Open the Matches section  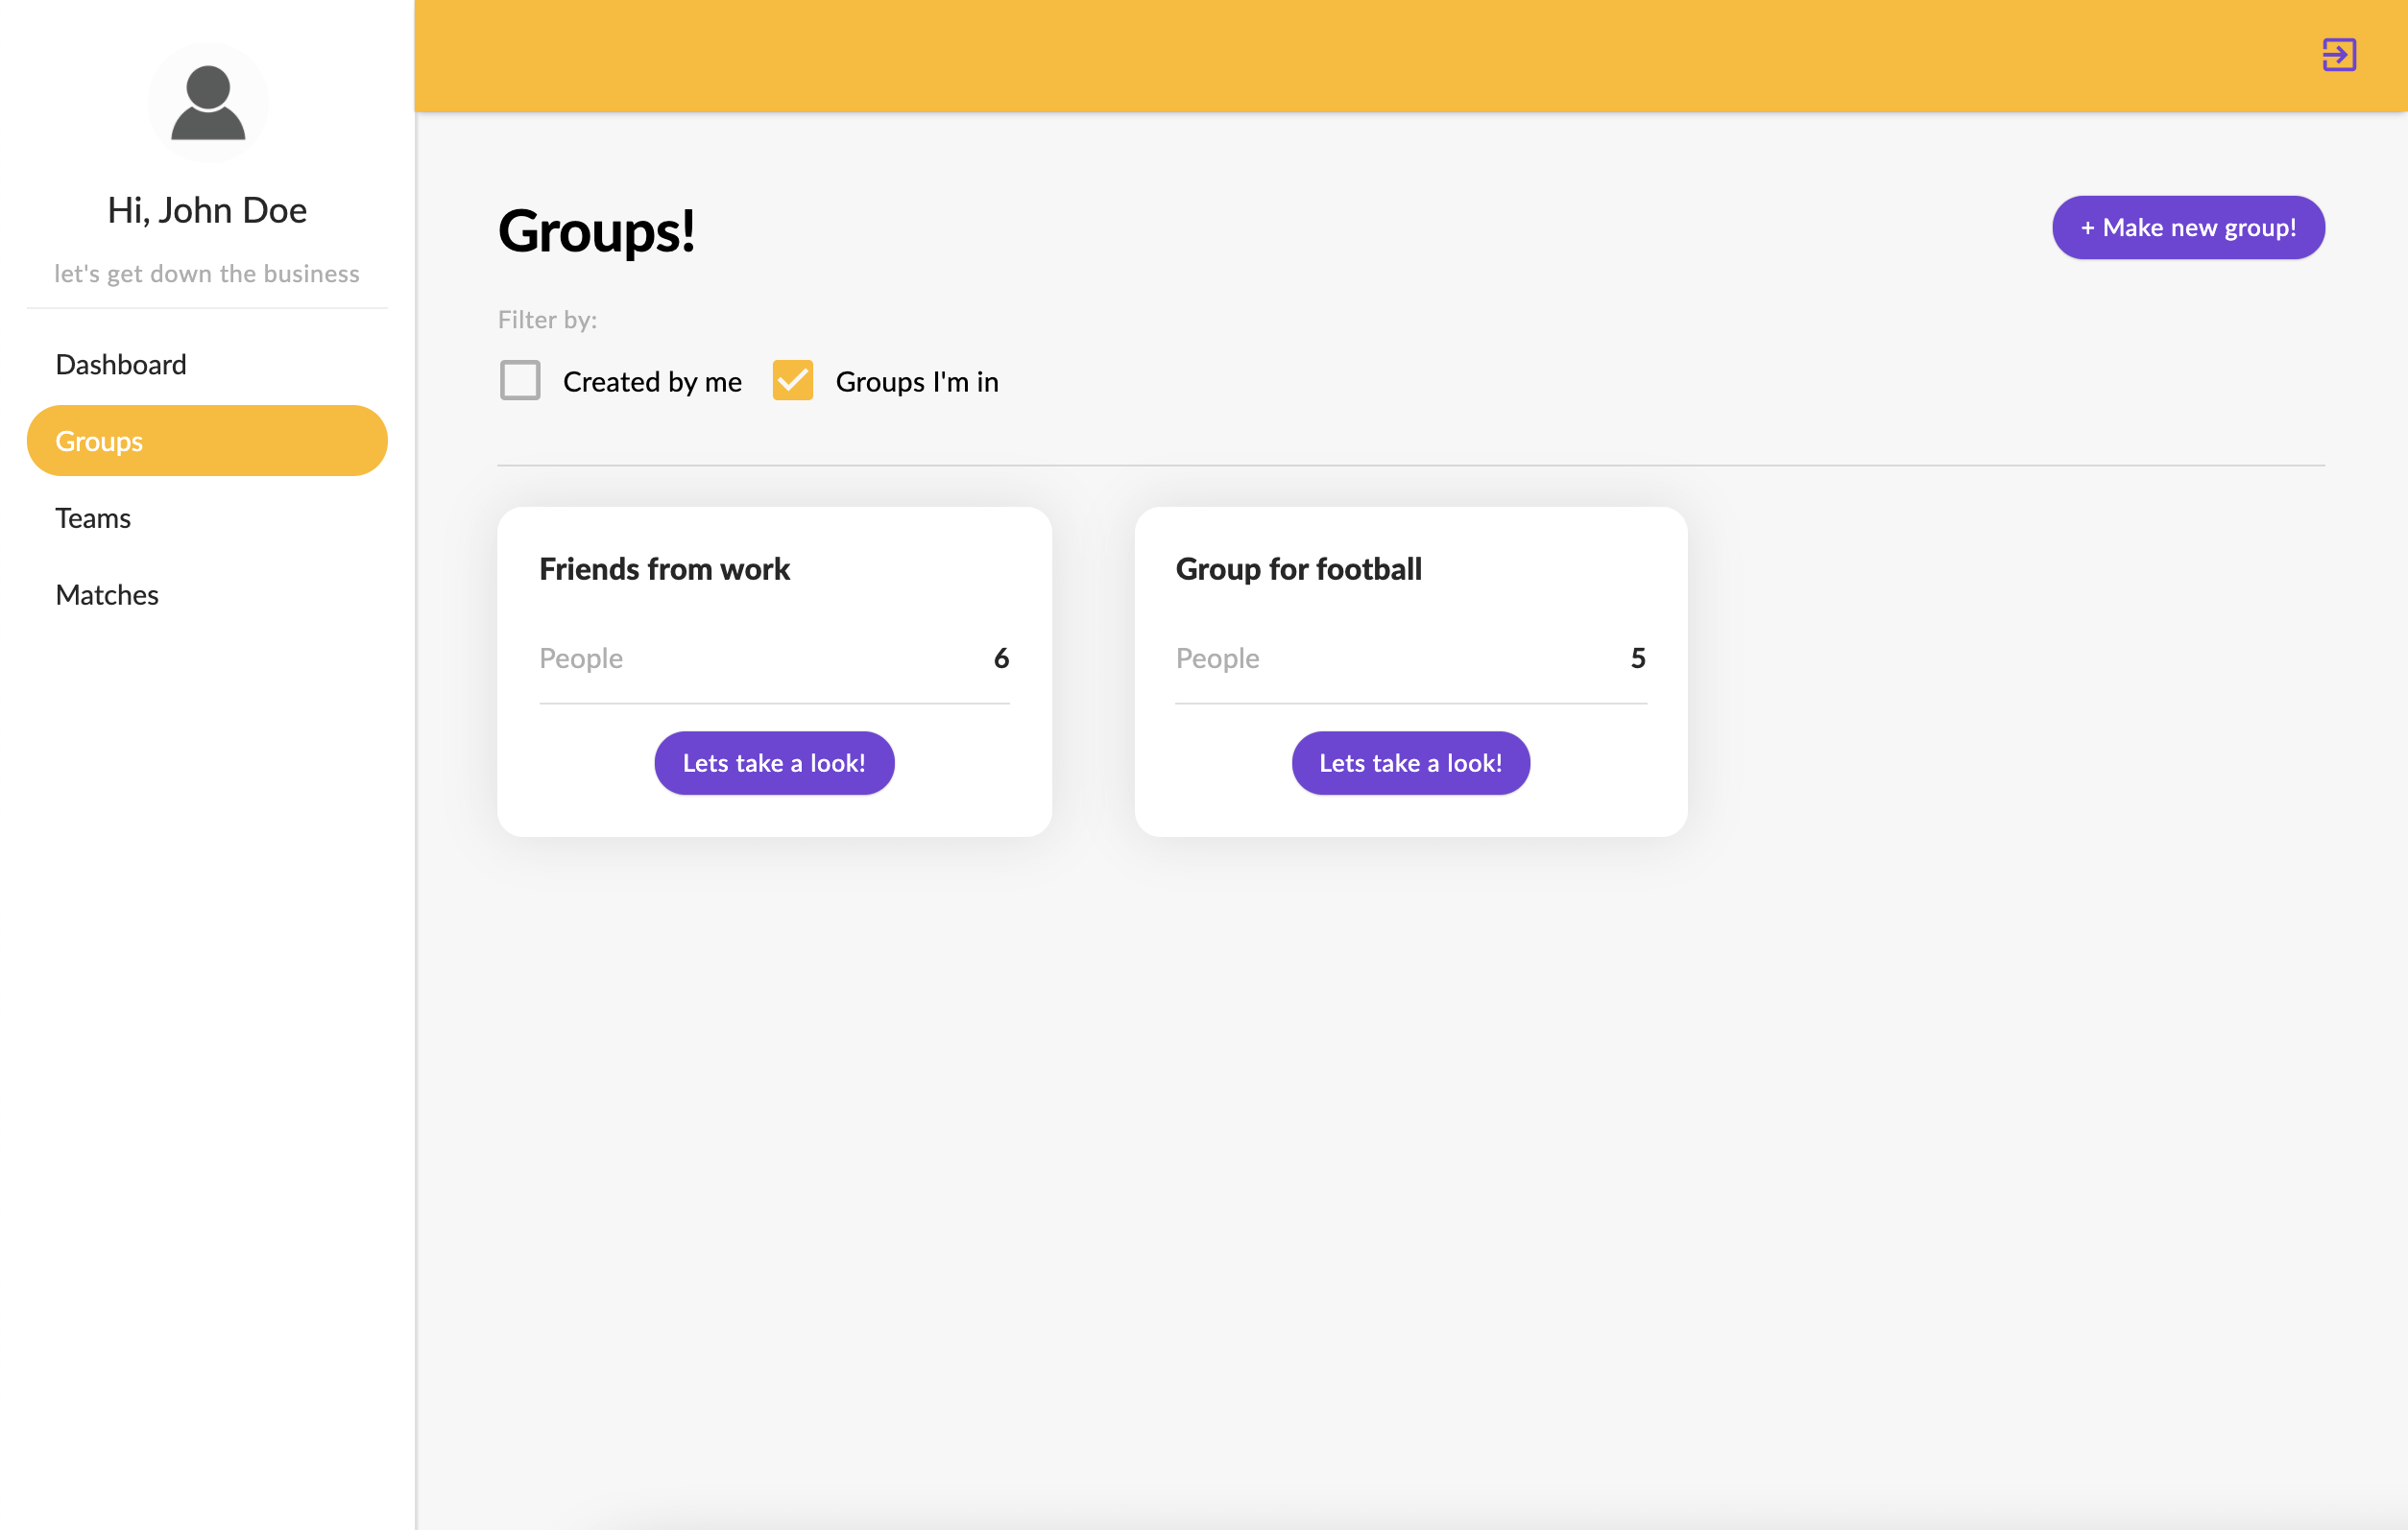point(107,595)
